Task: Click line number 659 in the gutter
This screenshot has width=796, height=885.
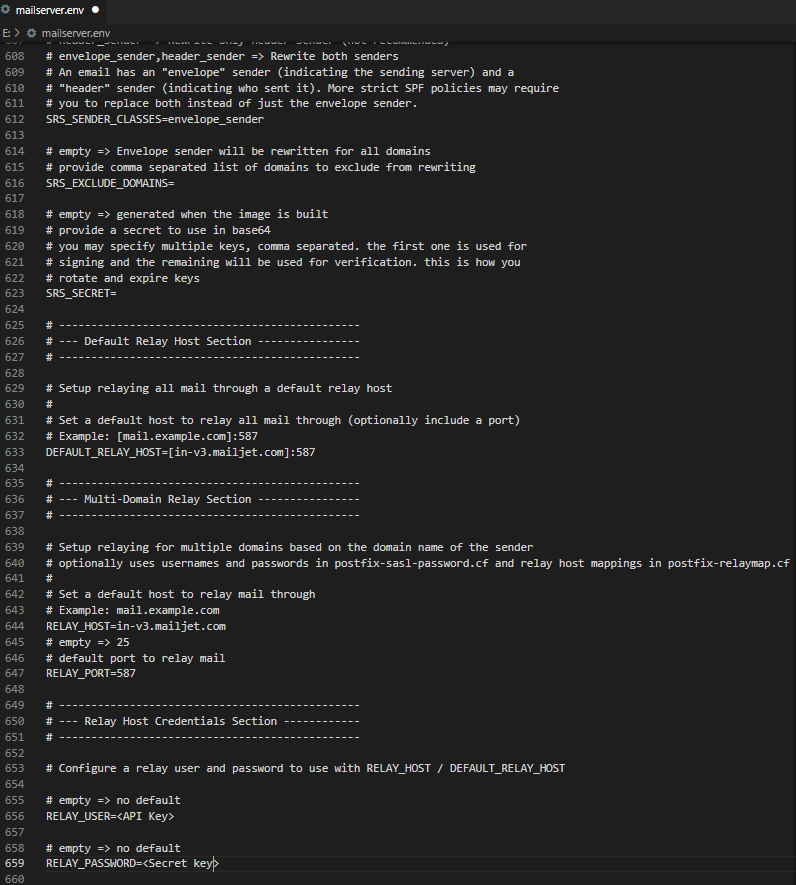Action: pyautogui.click(x=16, y=863)
